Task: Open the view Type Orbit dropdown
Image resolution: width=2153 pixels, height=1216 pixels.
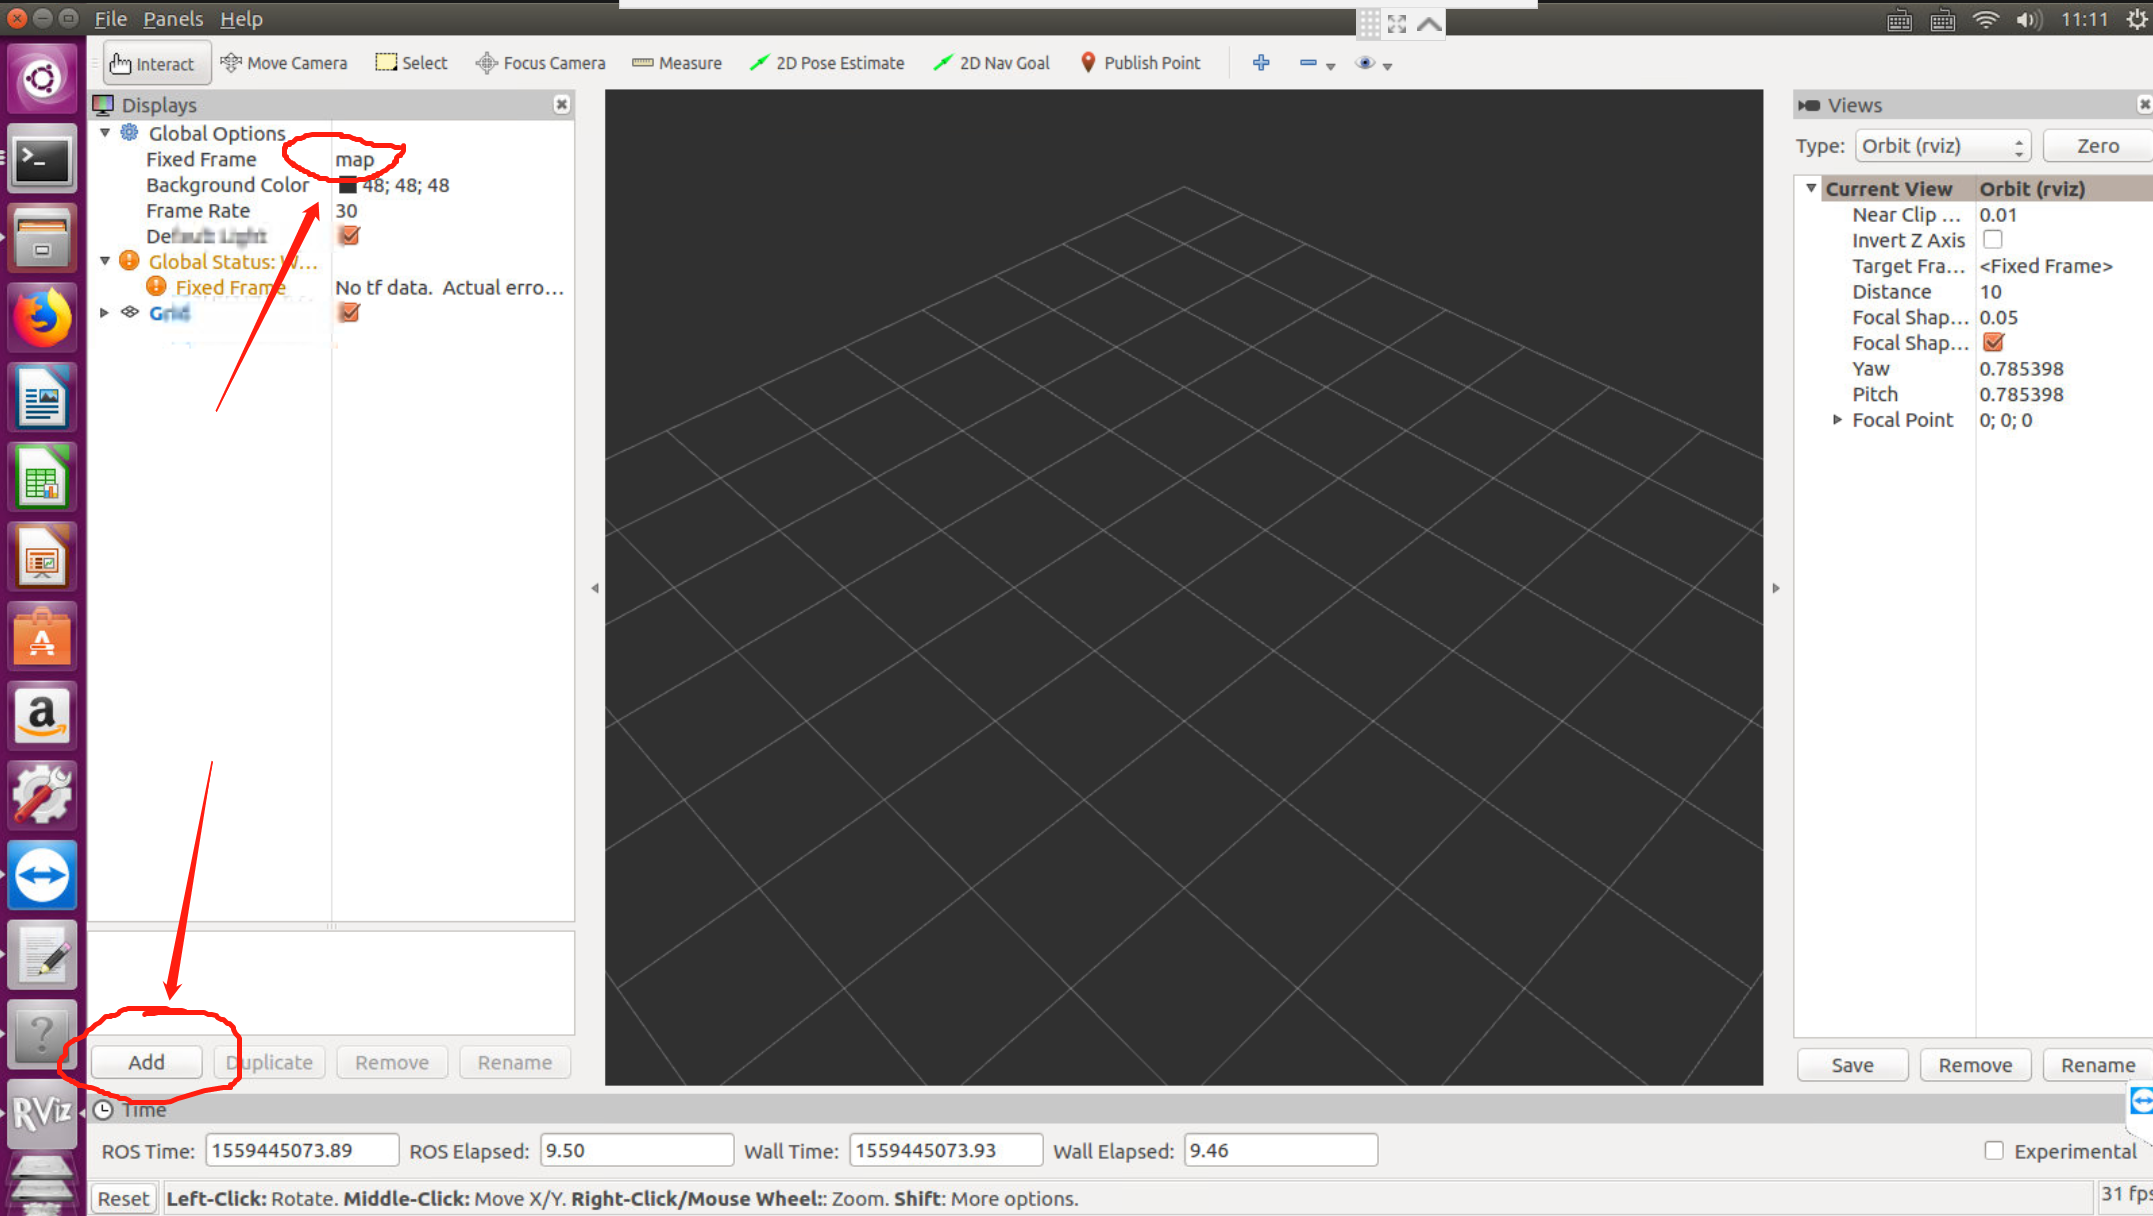Action: click(x=1942, y=146)
